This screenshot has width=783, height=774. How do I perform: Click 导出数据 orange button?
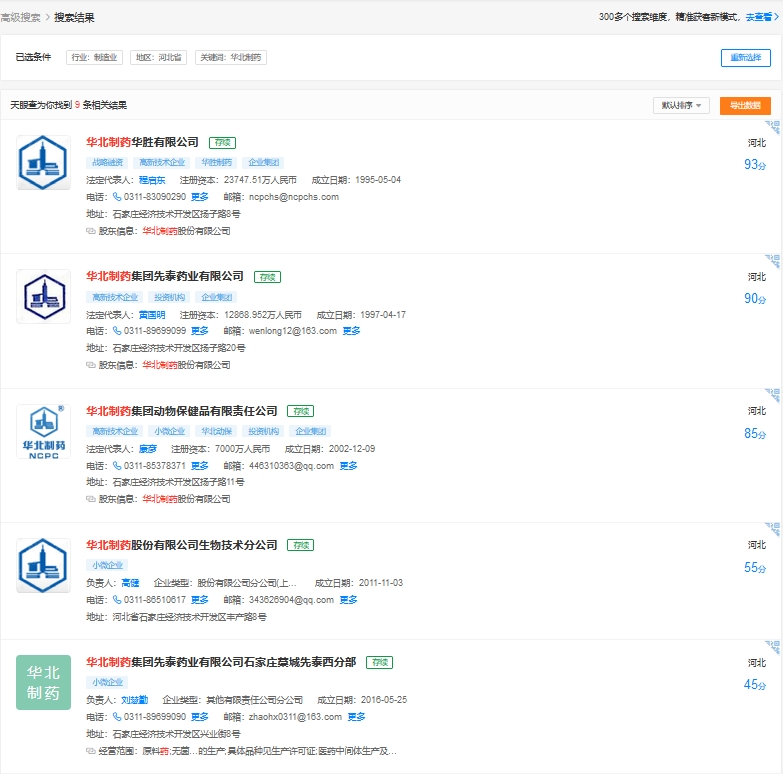(x=745, y=105)
